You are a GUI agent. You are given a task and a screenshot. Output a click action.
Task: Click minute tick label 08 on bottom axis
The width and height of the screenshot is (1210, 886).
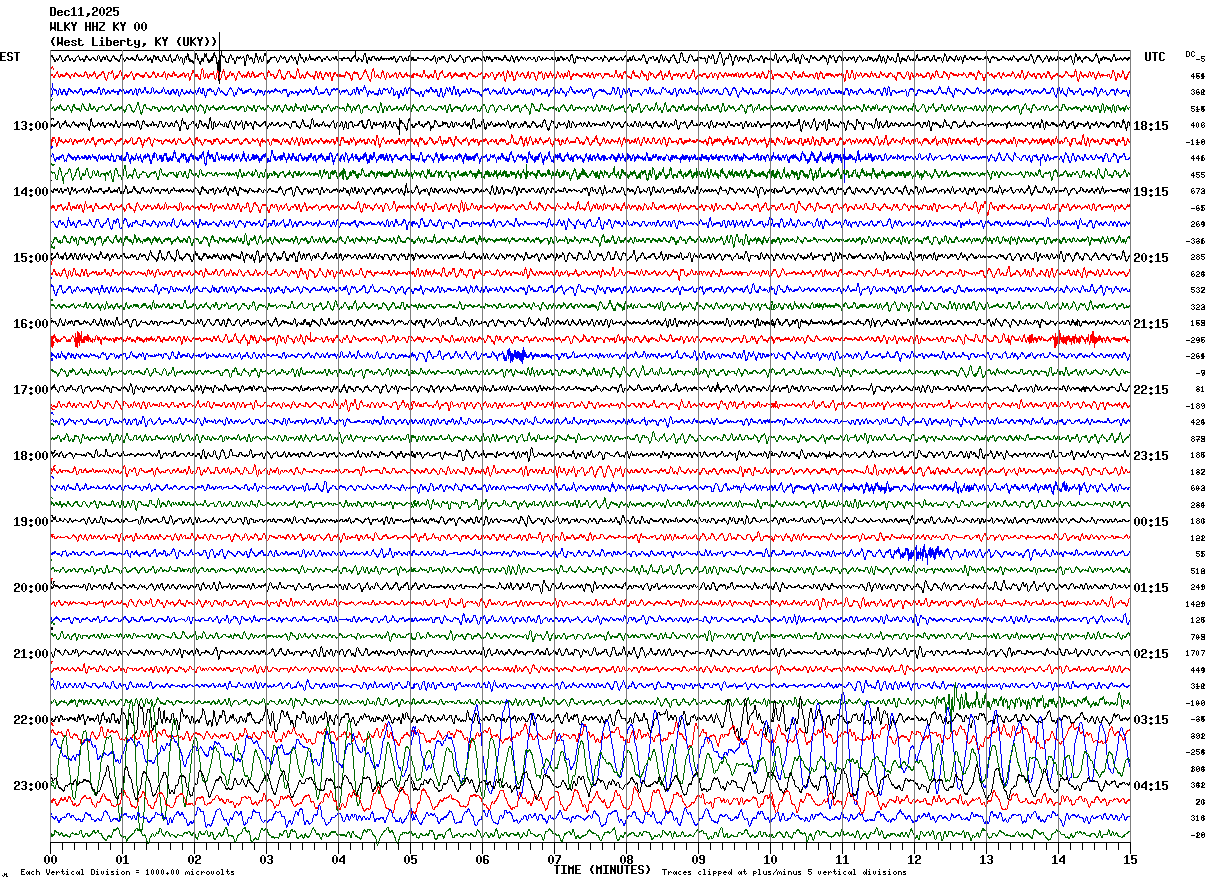[x=626, y=859]
